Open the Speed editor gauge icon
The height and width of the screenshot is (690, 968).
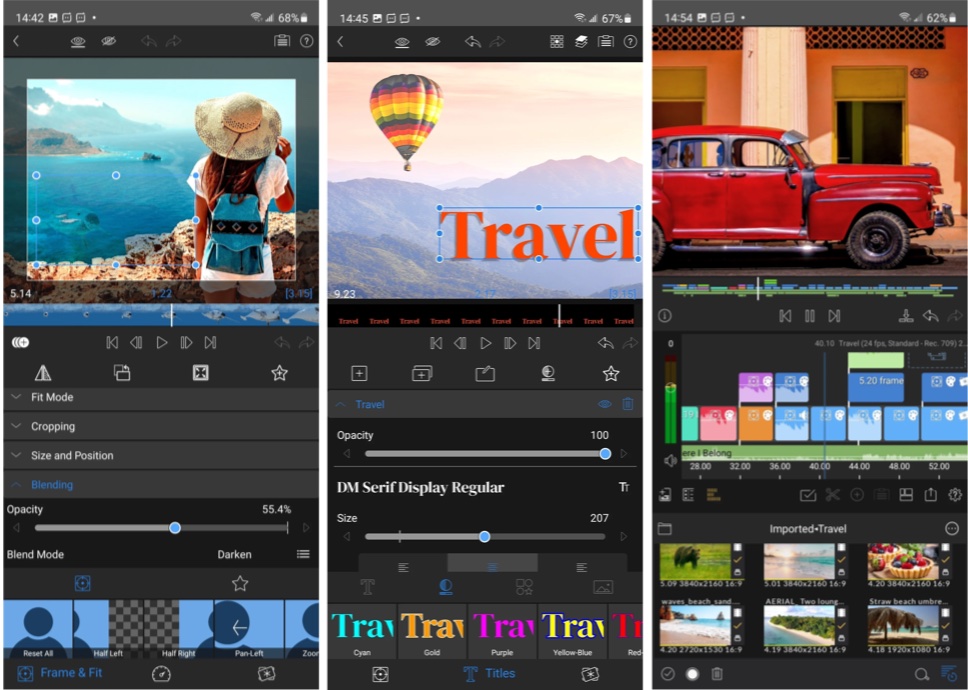161,674
